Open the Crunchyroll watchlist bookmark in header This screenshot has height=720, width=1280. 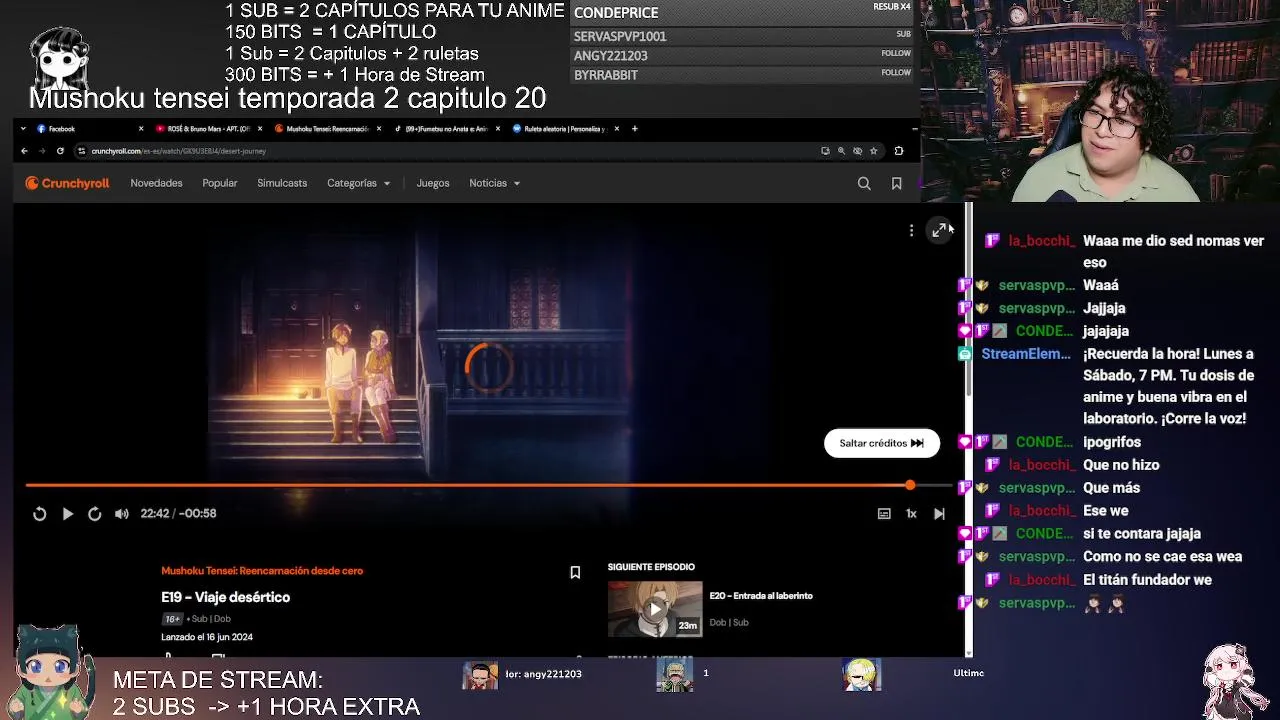point(896,183)
